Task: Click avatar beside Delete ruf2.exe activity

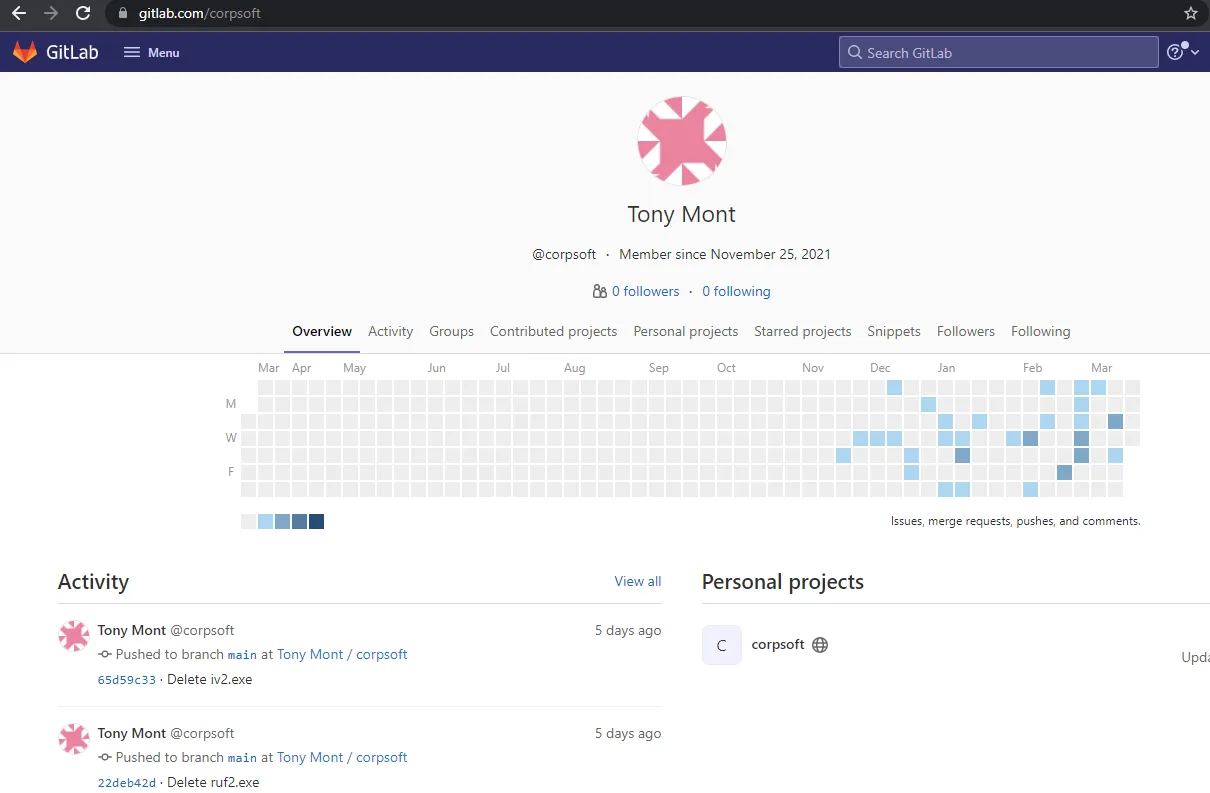Action: coord(74,739)
